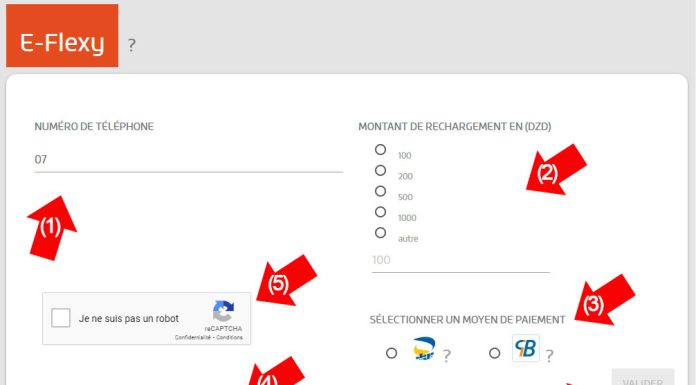Click the E-Flexy orange logo tile
This screenshot has height=385, width=696.
(x=62, y=36)
